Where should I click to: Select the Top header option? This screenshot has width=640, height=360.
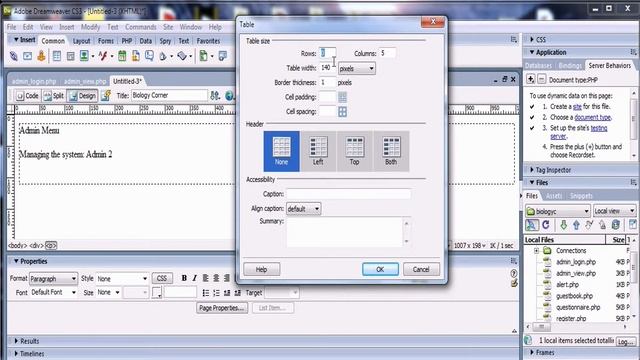point(354,151)
